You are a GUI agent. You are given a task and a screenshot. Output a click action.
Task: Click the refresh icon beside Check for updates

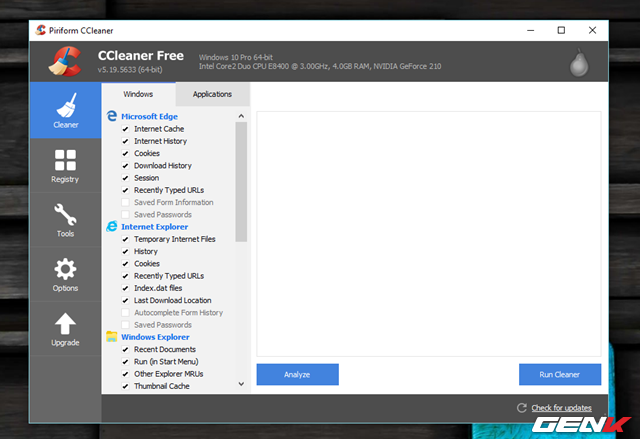[x=521, y=408]
